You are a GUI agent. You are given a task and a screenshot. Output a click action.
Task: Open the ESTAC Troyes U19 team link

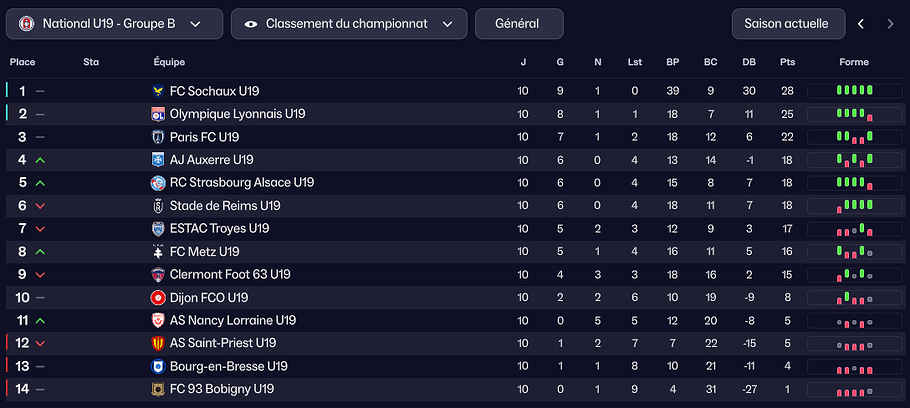pyautogui.click(x=219, y=229)
